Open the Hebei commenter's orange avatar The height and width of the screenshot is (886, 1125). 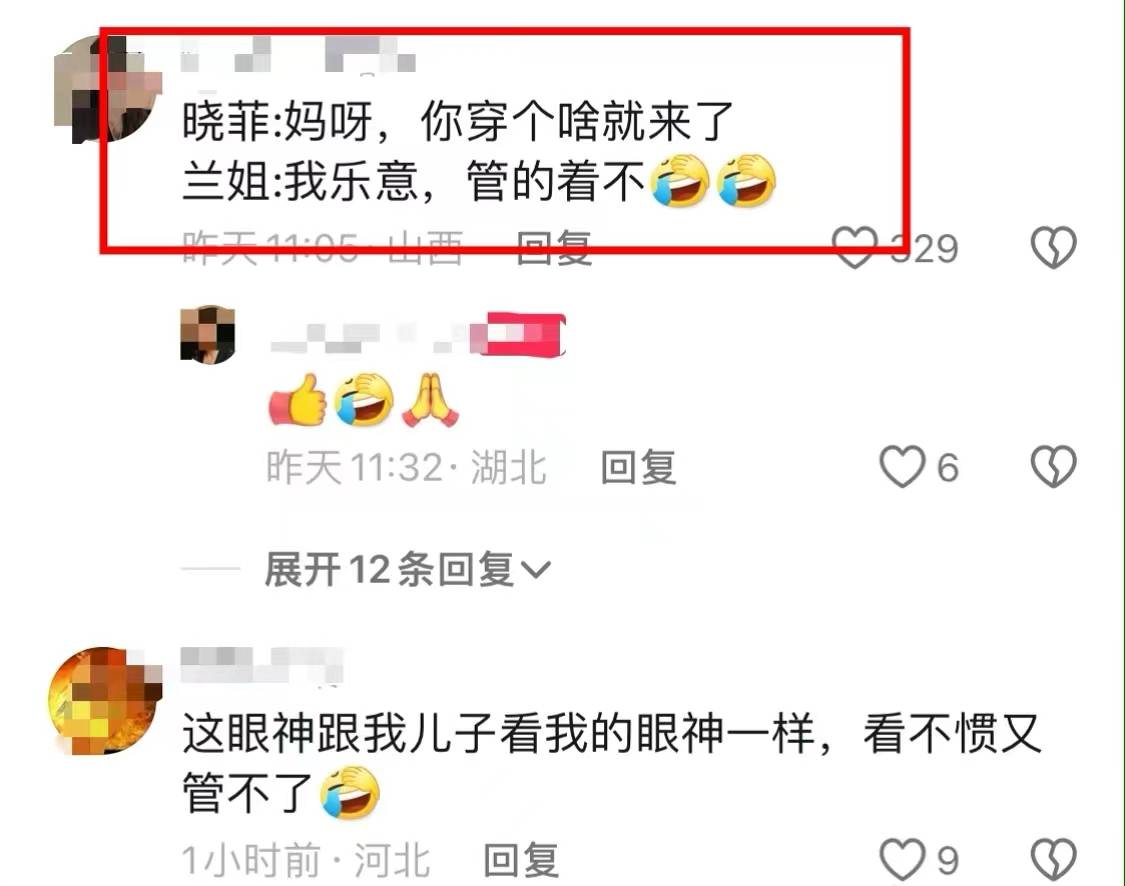(x=105, y=700)
